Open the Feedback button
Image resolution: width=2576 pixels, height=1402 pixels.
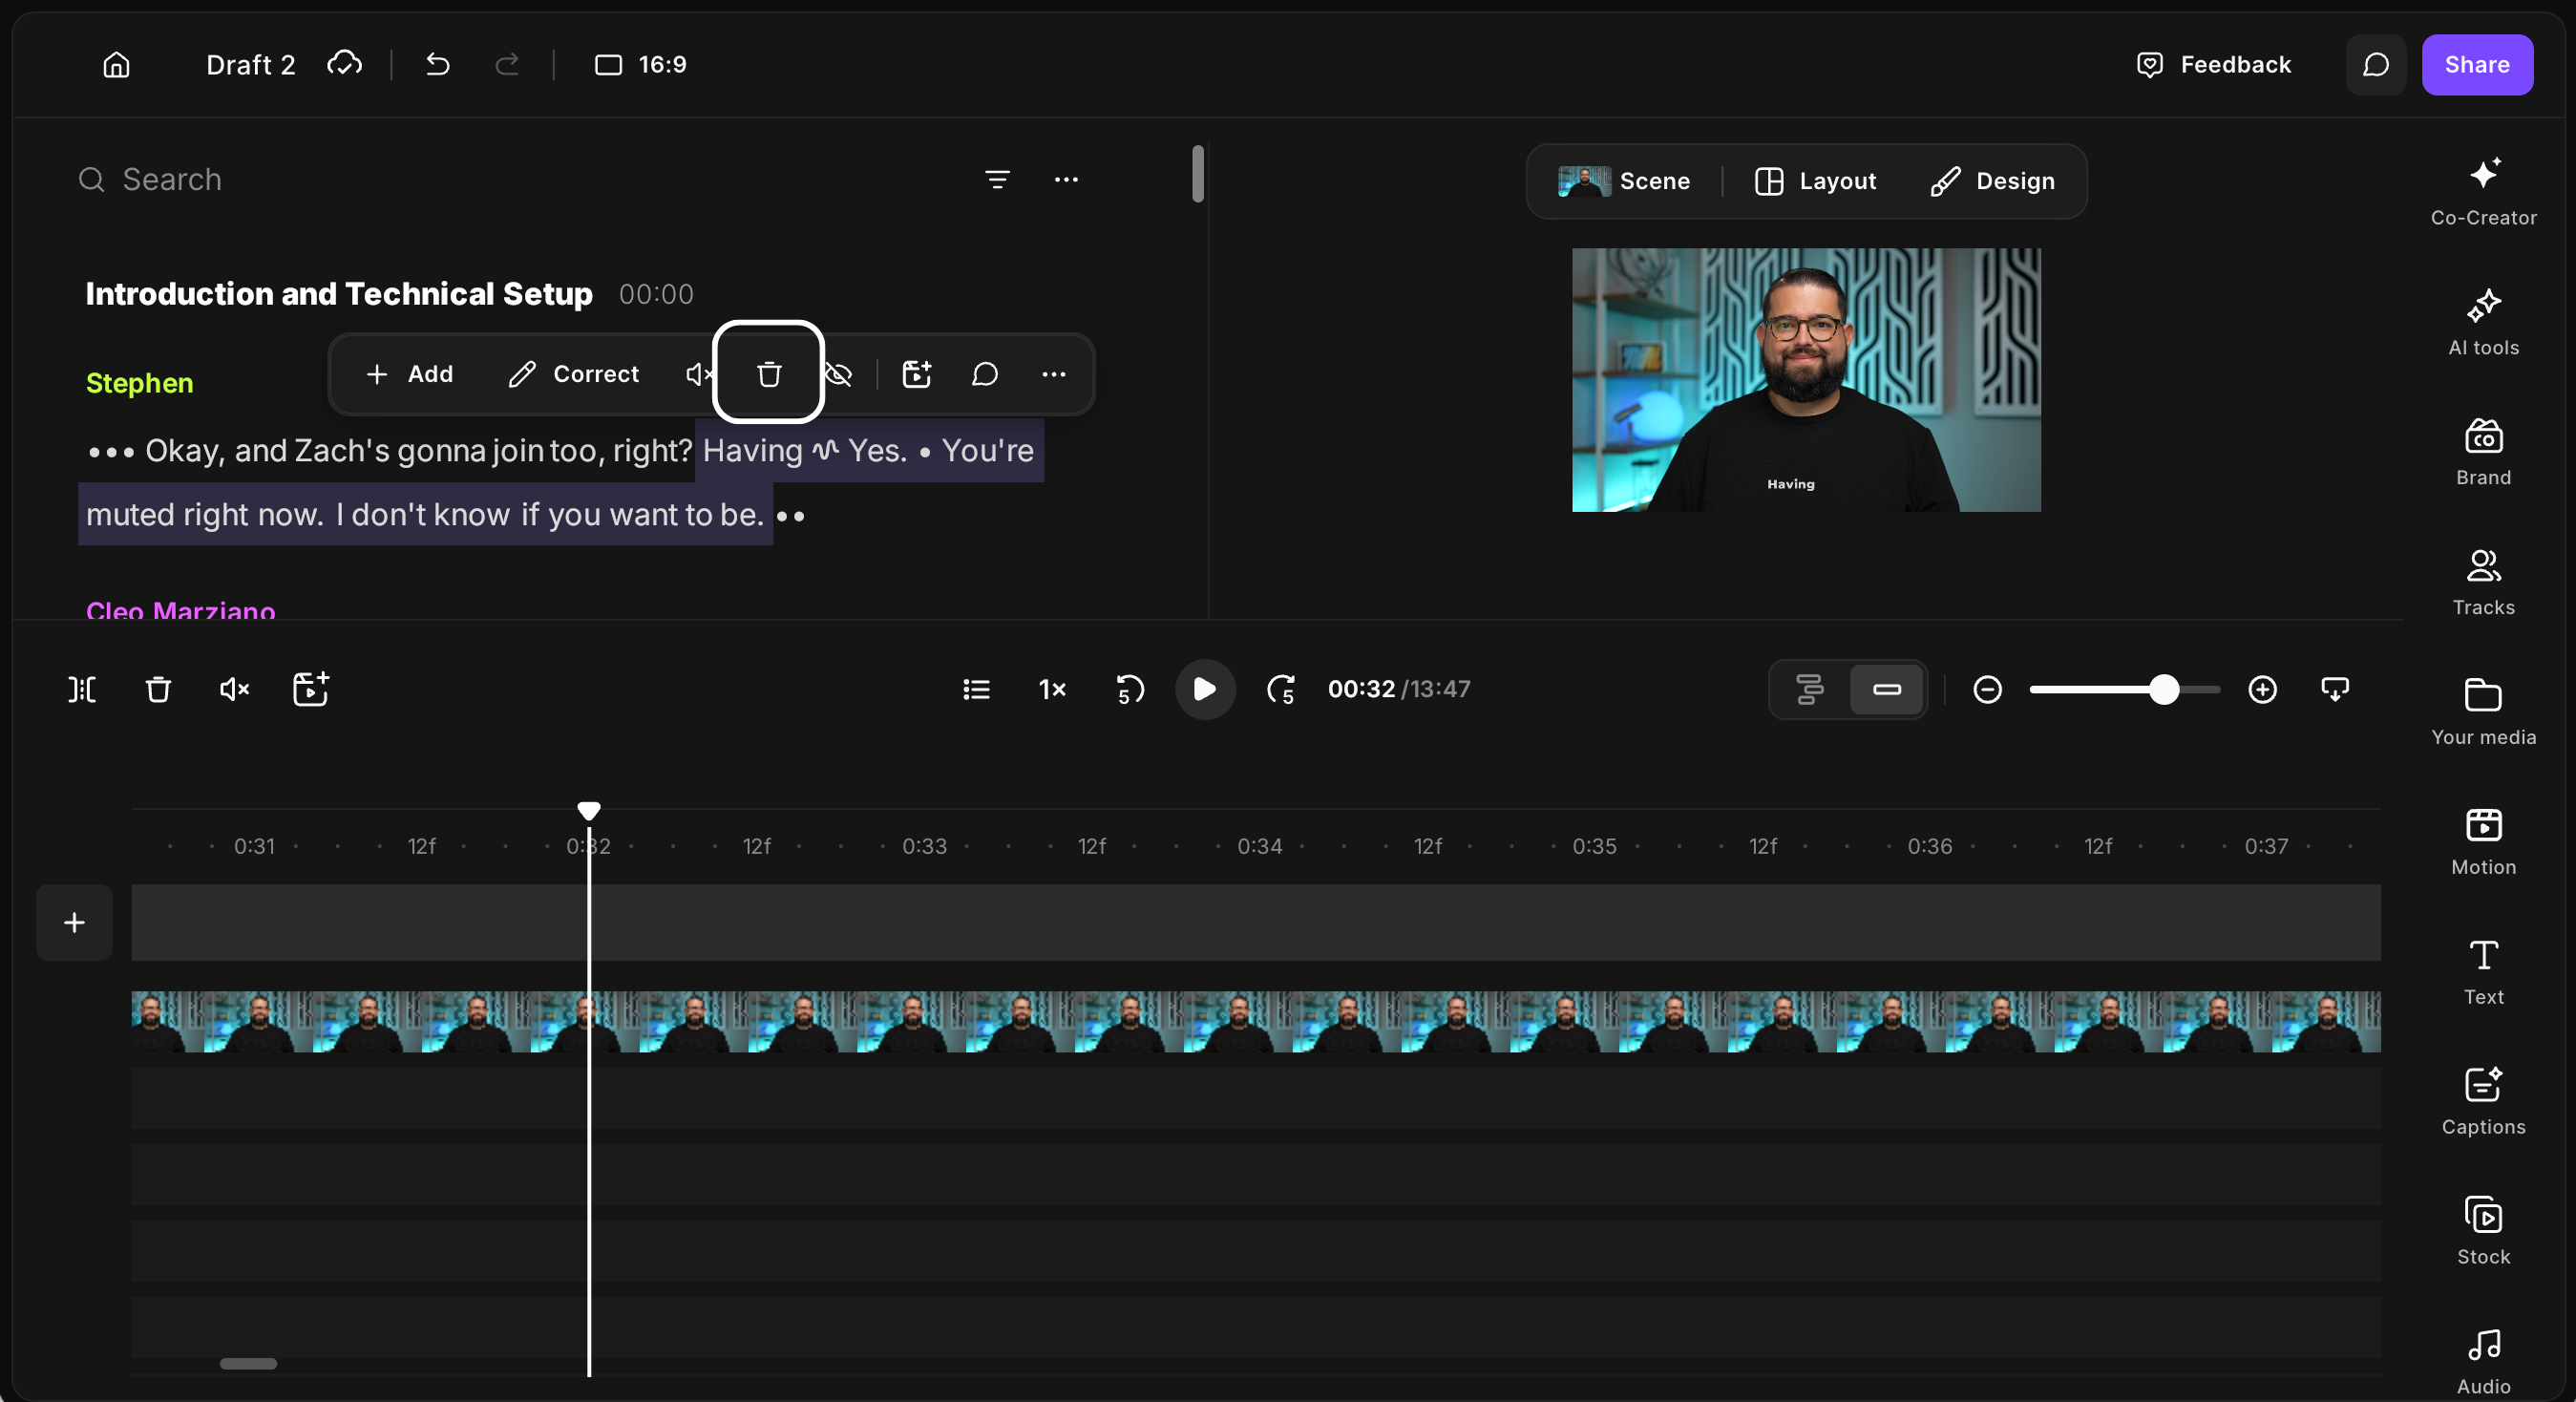tap(2213, 65)
